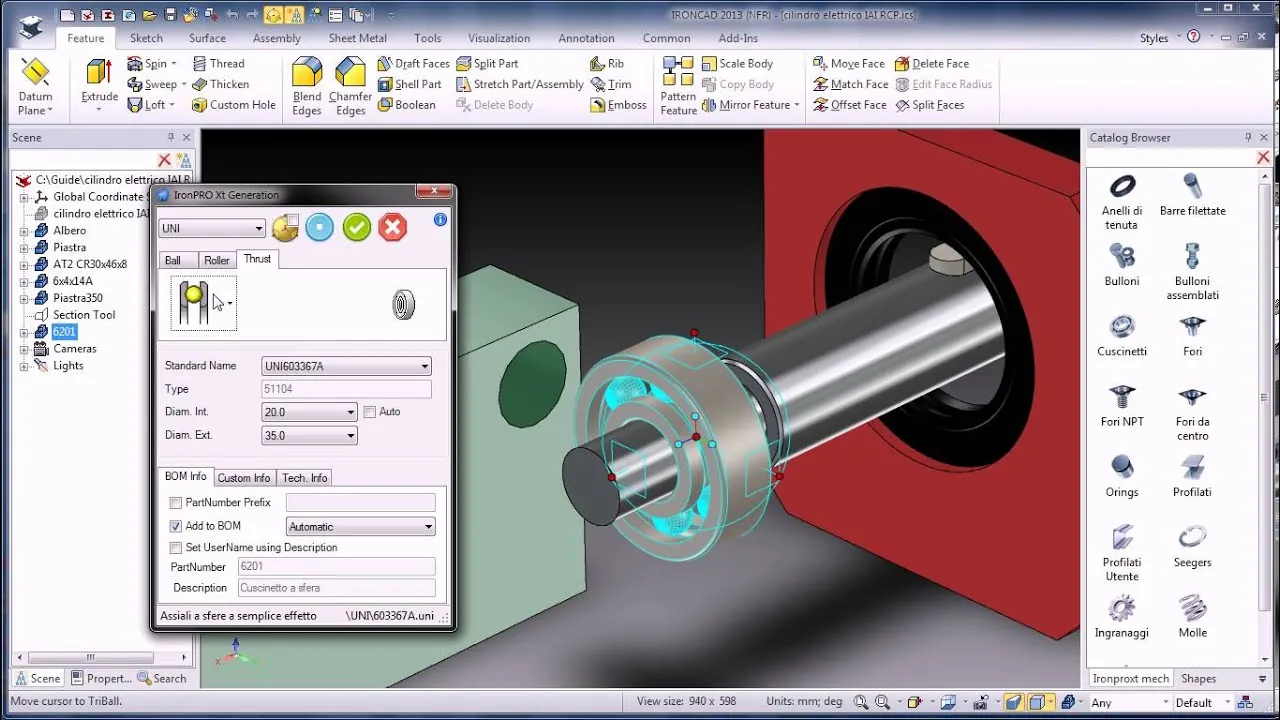Open the Standard Name dropdown
This screenshot has height=720, width=1280.
click(x=346, y=366)
